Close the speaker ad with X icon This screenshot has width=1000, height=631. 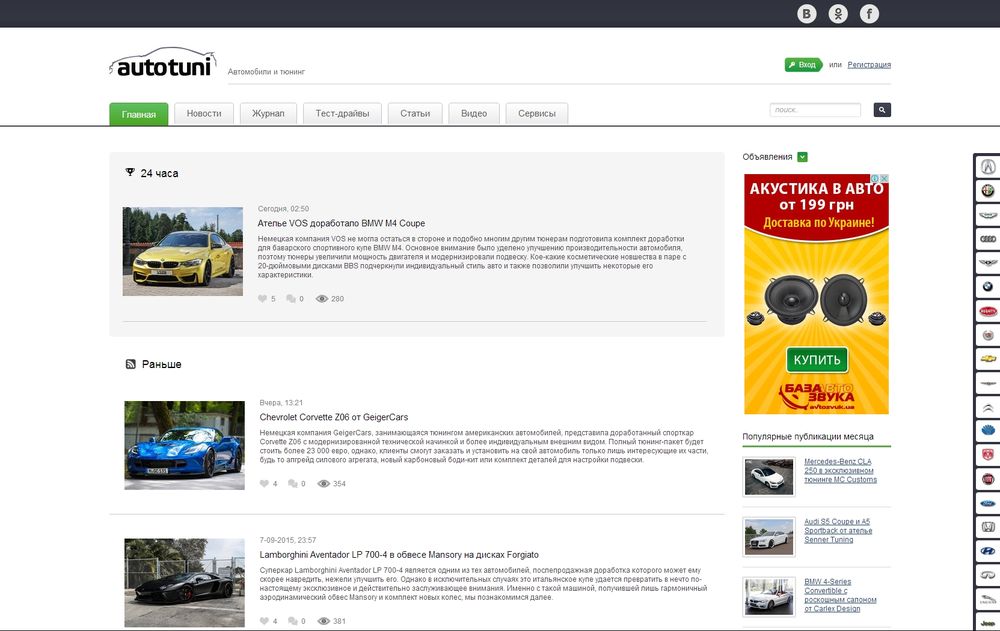click(885, 178)
